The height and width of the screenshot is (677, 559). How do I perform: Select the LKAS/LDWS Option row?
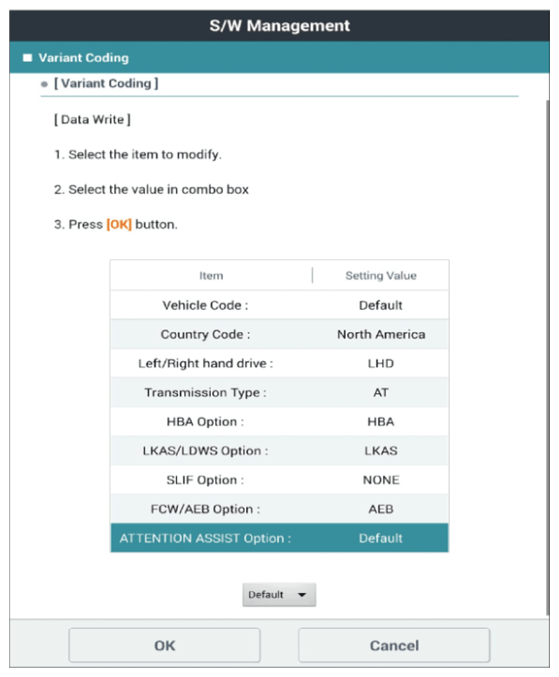[279, 451]
